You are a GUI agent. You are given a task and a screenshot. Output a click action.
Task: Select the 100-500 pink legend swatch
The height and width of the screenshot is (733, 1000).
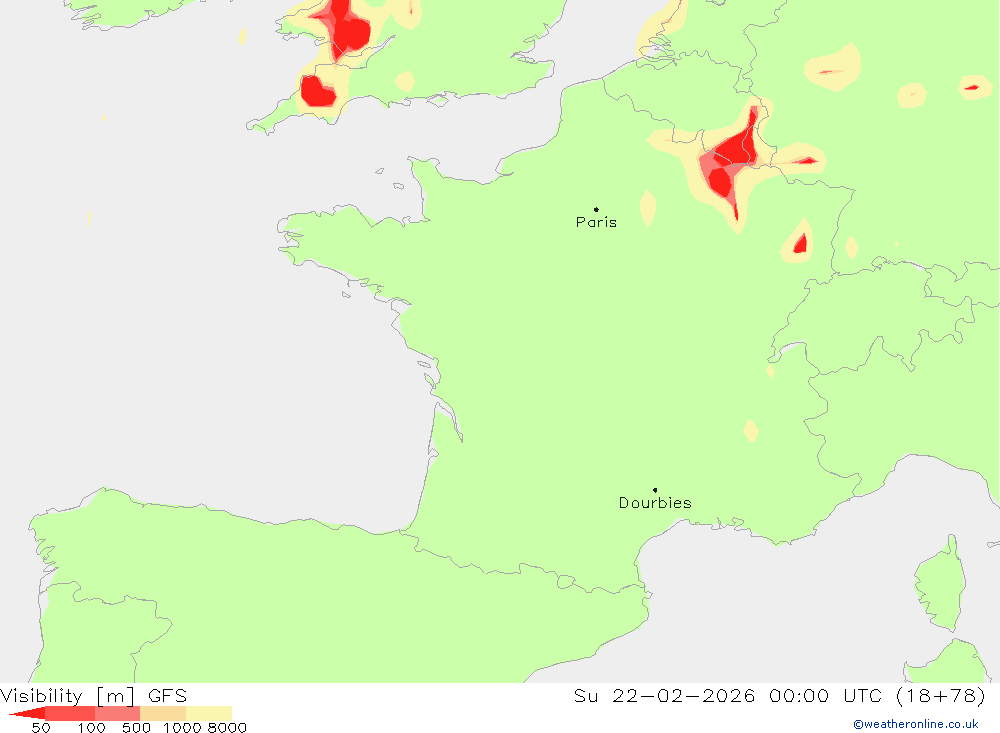(117, 713)
